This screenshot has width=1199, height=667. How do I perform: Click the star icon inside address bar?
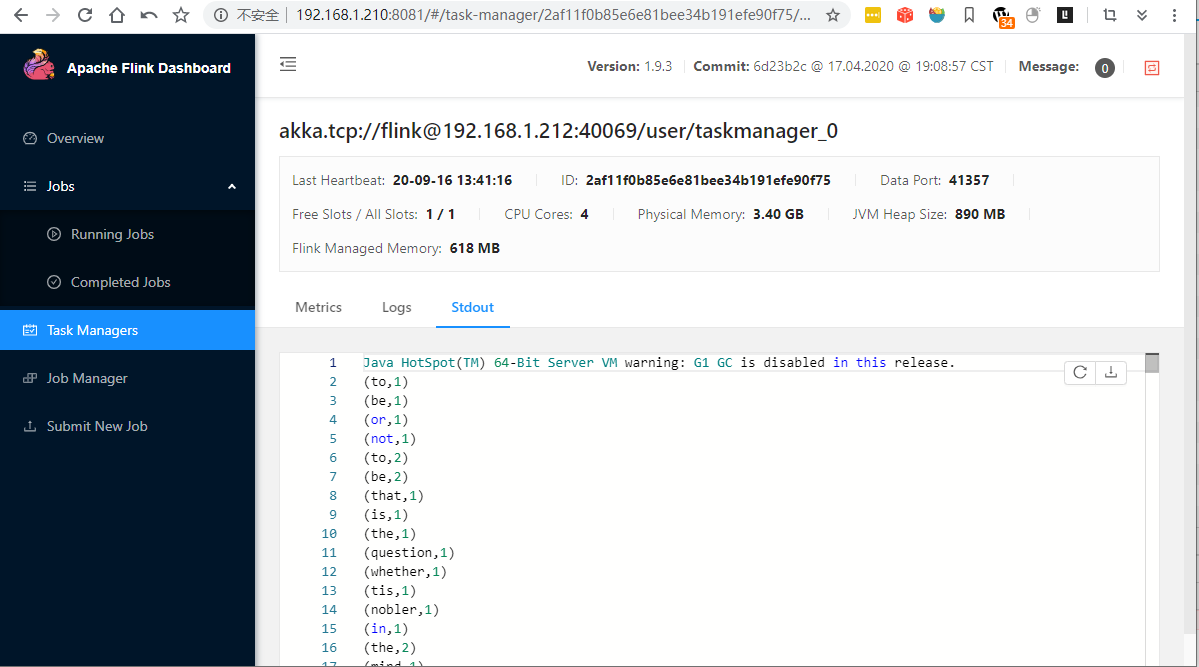pos(833,15)
